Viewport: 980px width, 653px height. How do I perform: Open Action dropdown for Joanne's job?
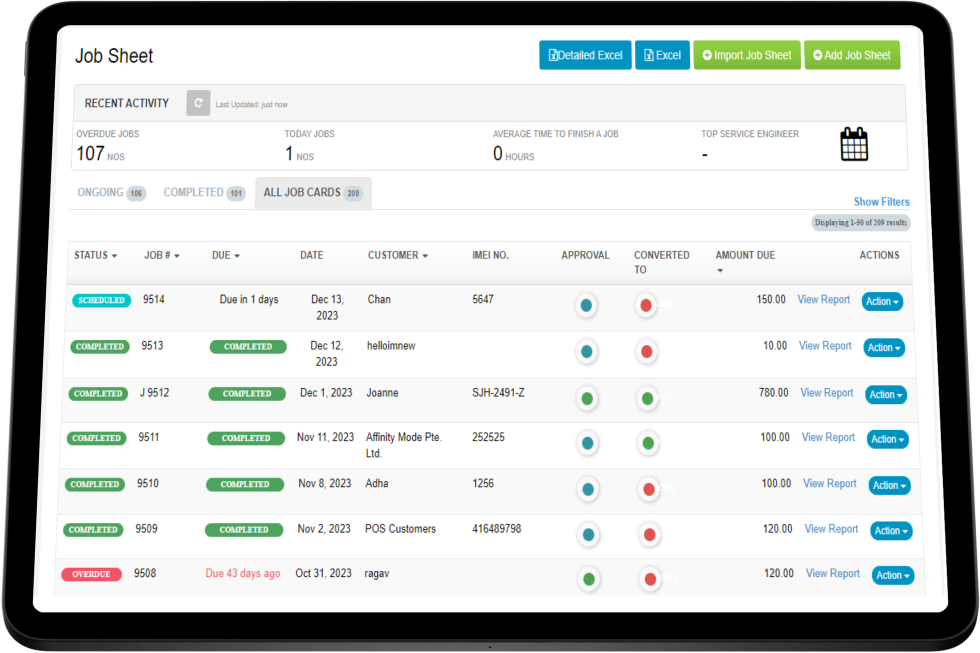click(x=886, y=394)
